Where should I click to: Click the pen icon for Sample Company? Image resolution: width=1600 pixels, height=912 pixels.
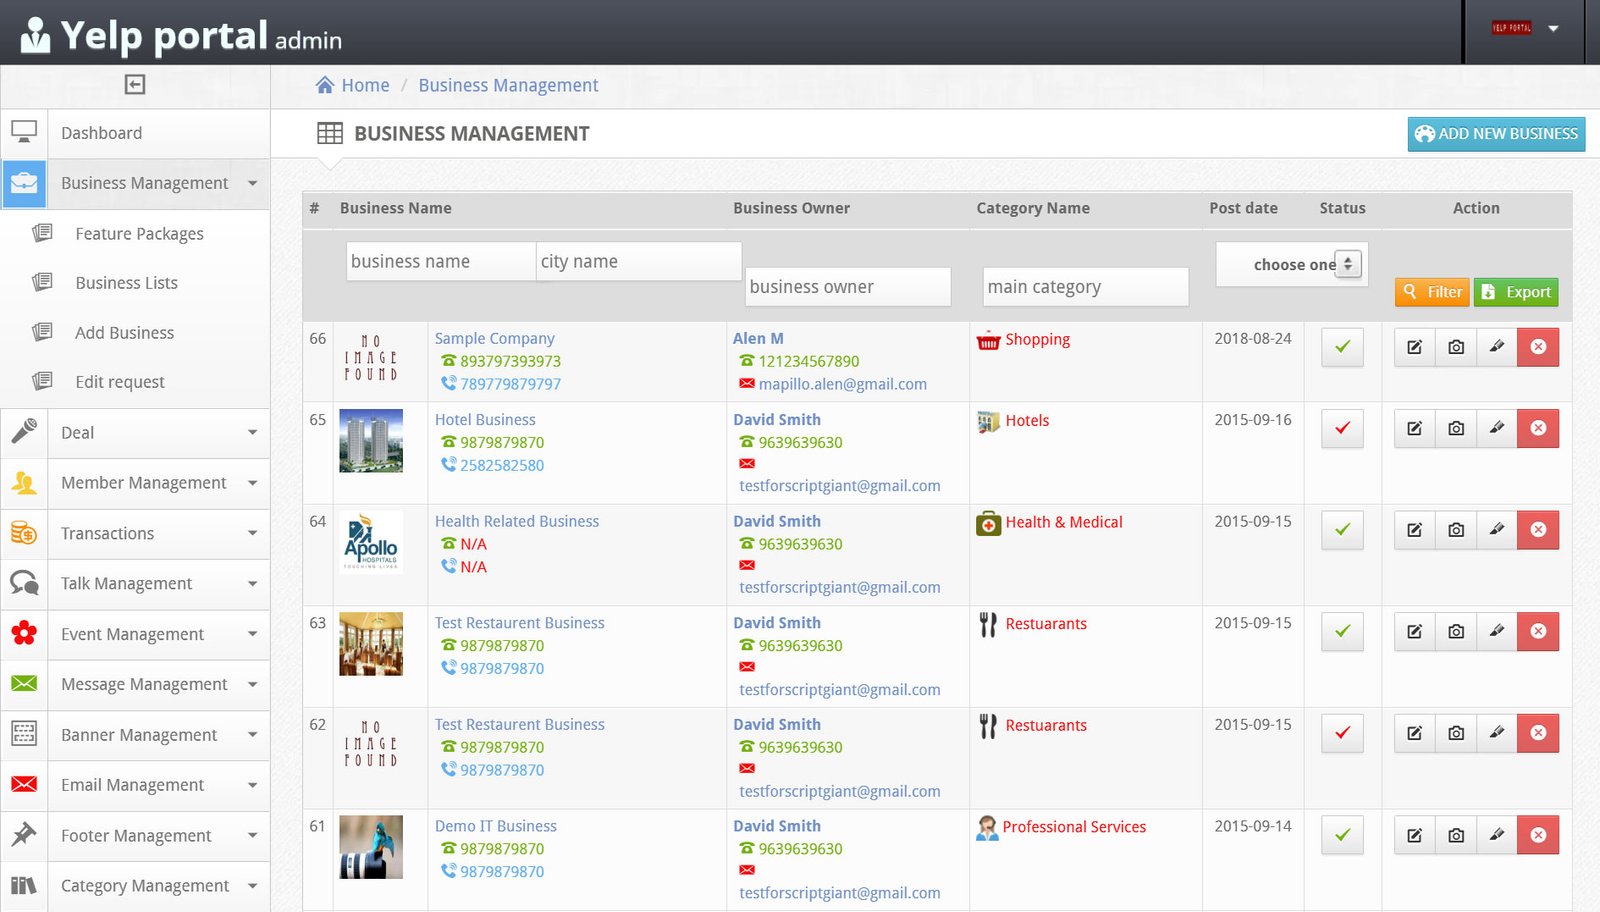tap(1497, 347)
